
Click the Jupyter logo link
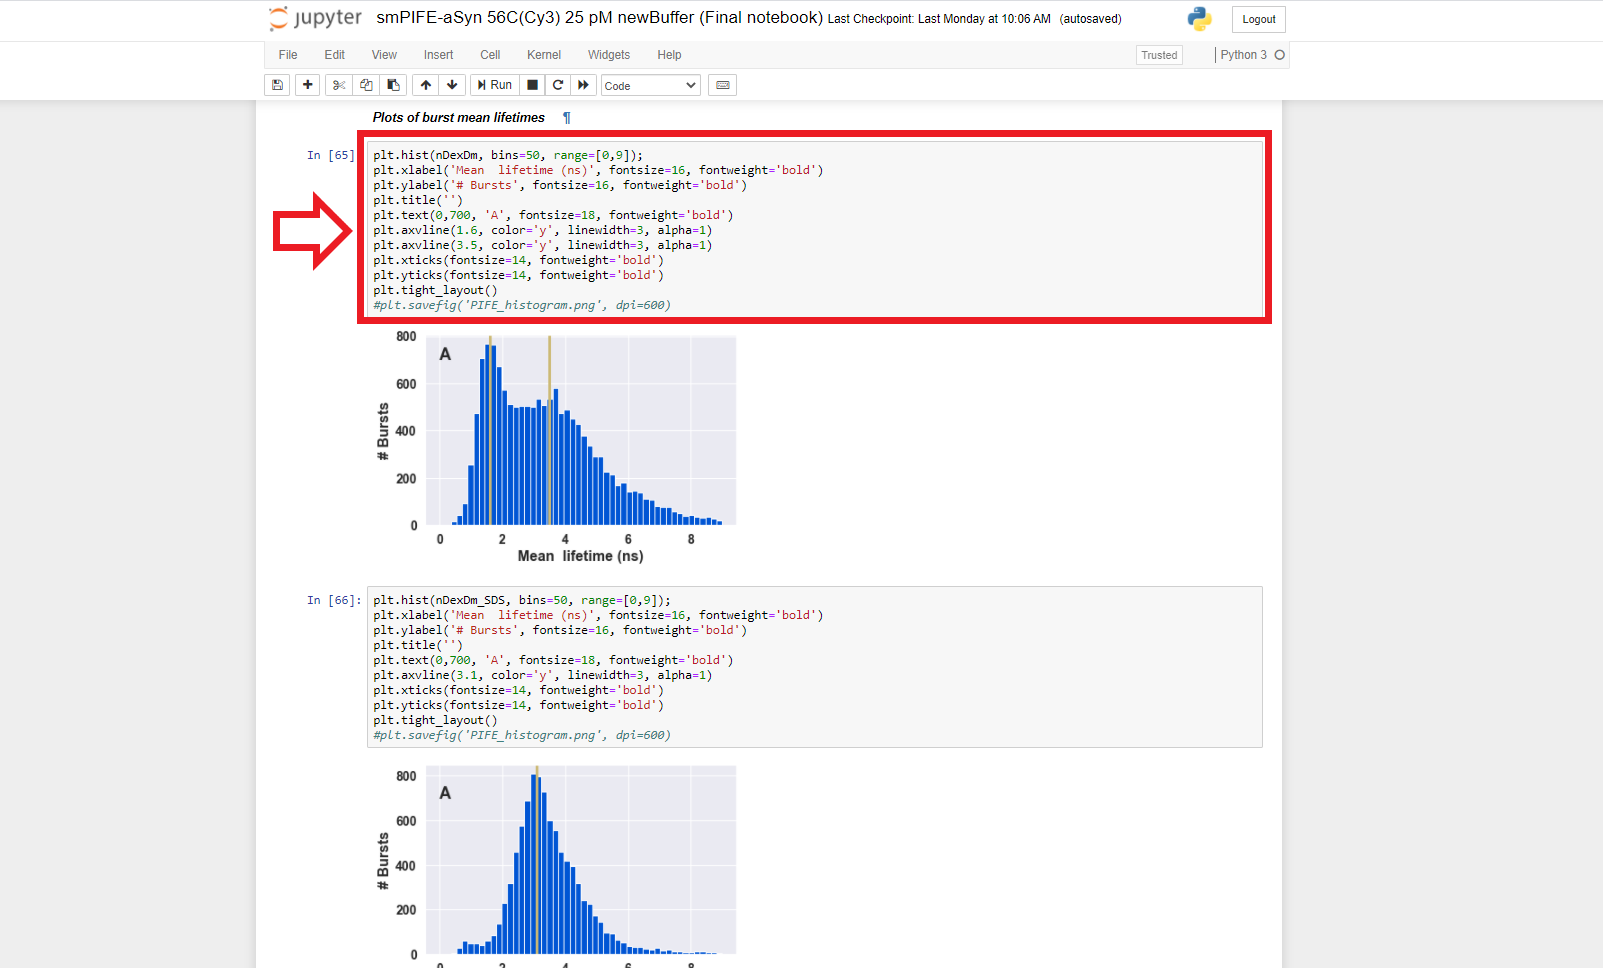[x=316, y=18]
